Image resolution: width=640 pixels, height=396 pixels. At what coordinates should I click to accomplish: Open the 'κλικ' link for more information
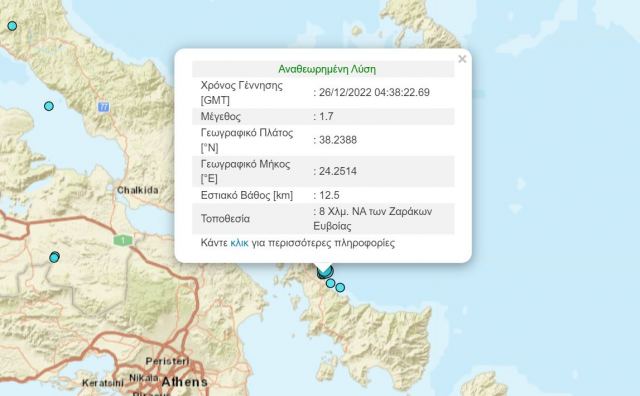(239, 243)
